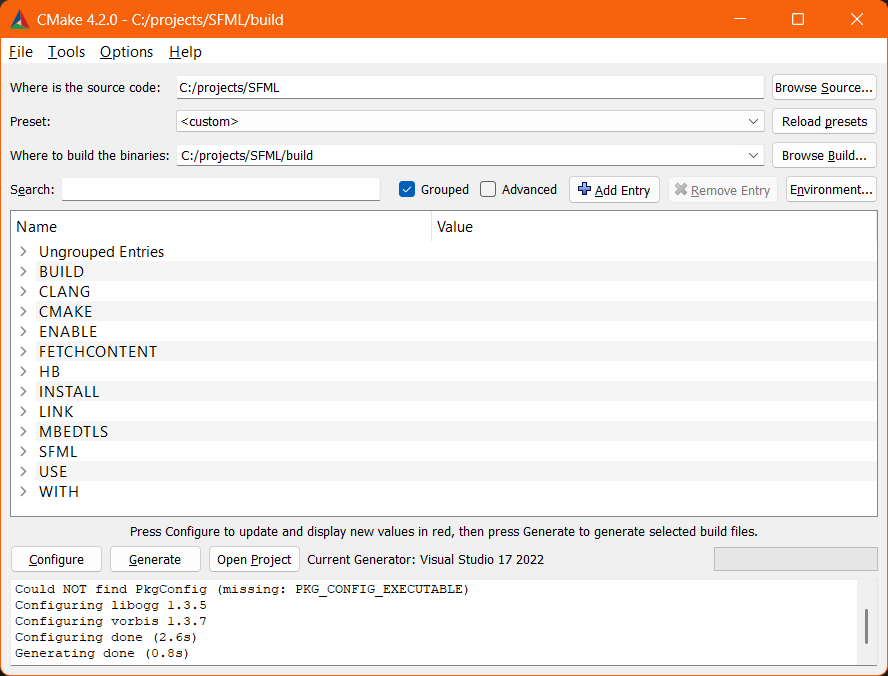Open the Tools menu
The height and width of the screenshot is (676, 888).
[x=66, y=52]
